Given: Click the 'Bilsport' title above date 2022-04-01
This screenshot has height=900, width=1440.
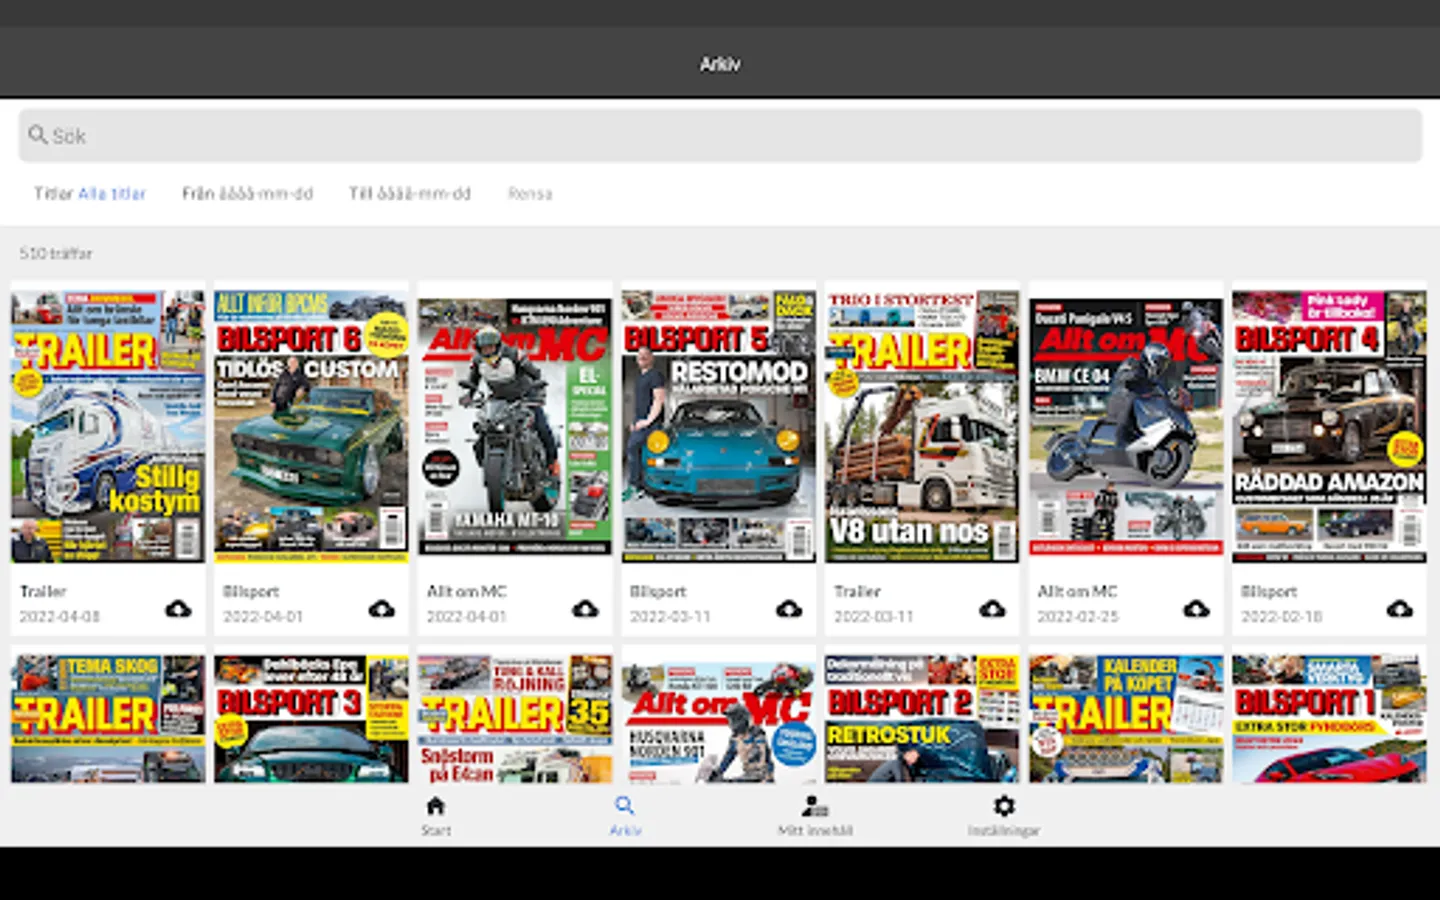Looking at the screenshot, I should (x=251, y=591).
